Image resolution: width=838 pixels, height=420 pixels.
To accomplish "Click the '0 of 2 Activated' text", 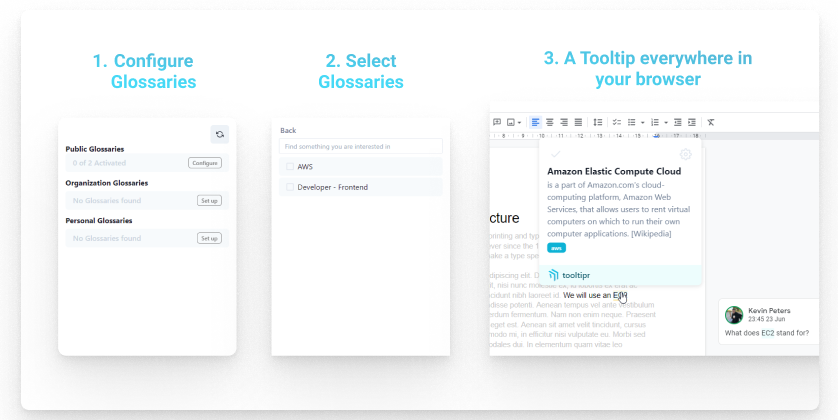I will [x=99, y=163].
